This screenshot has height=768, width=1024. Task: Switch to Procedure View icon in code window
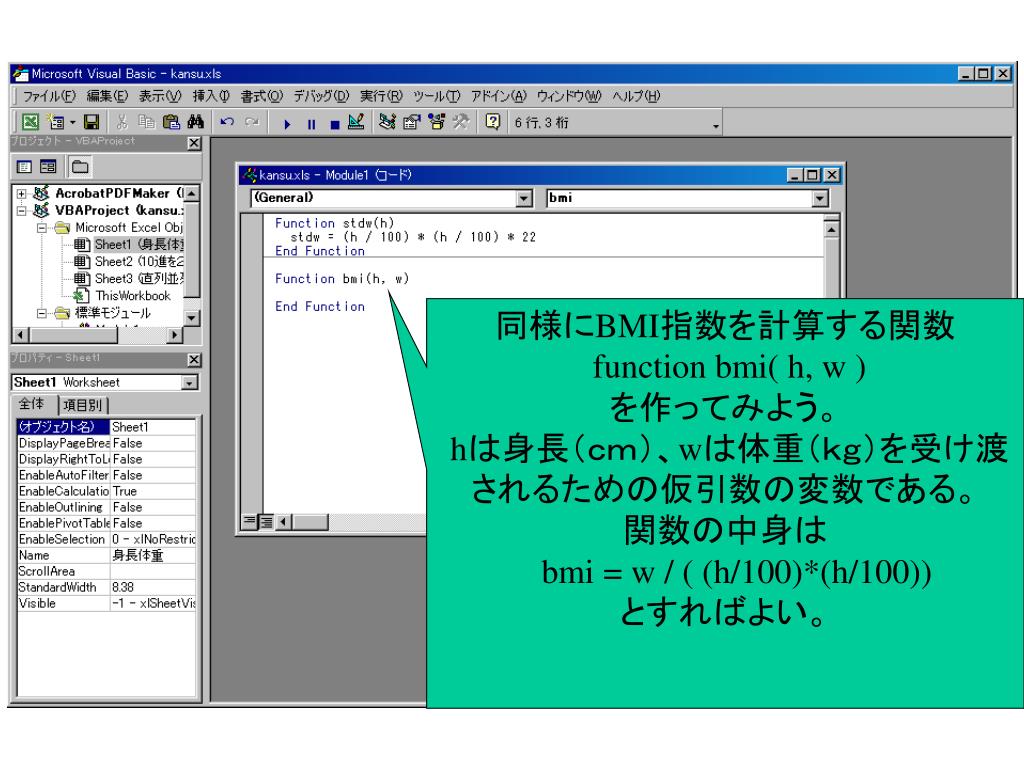pos(249,521)
